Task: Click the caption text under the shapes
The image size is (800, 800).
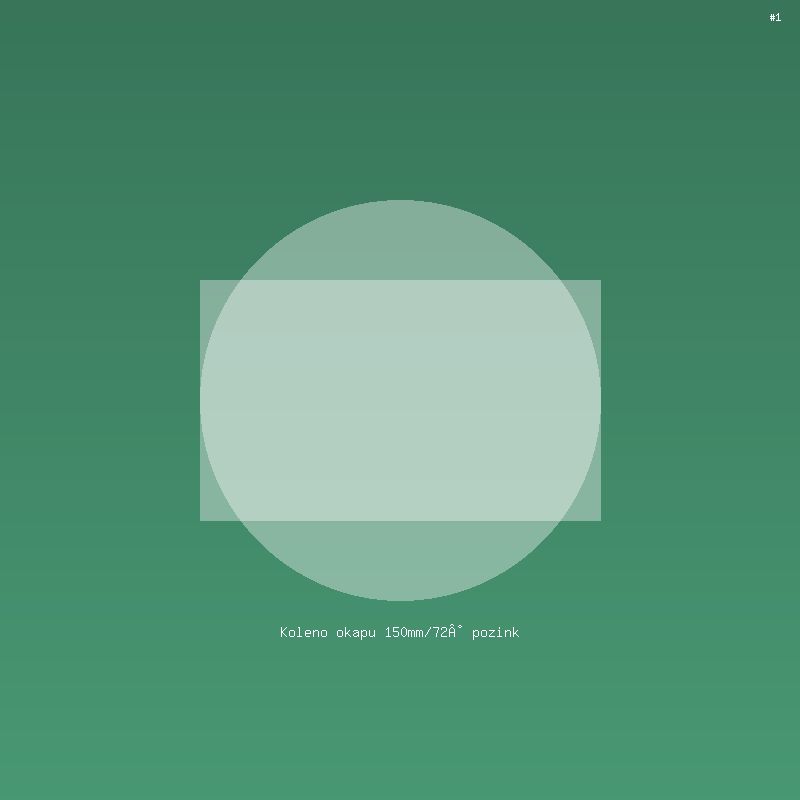Action: click(x=399, y=632)
